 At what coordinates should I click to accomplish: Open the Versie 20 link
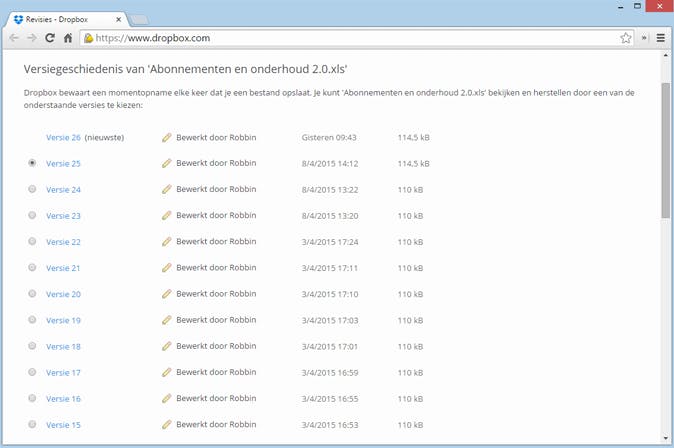click(x=63, y=295)
